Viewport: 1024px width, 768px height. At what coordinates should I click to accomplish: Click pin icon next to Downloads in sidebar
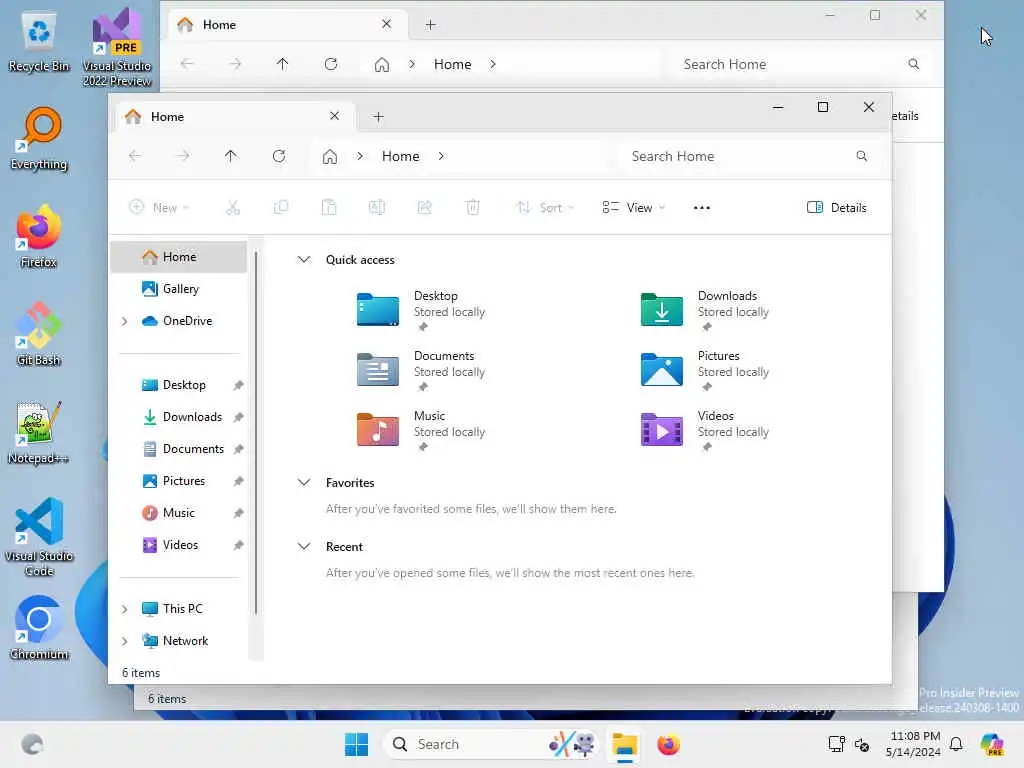(x=238, y=417)
